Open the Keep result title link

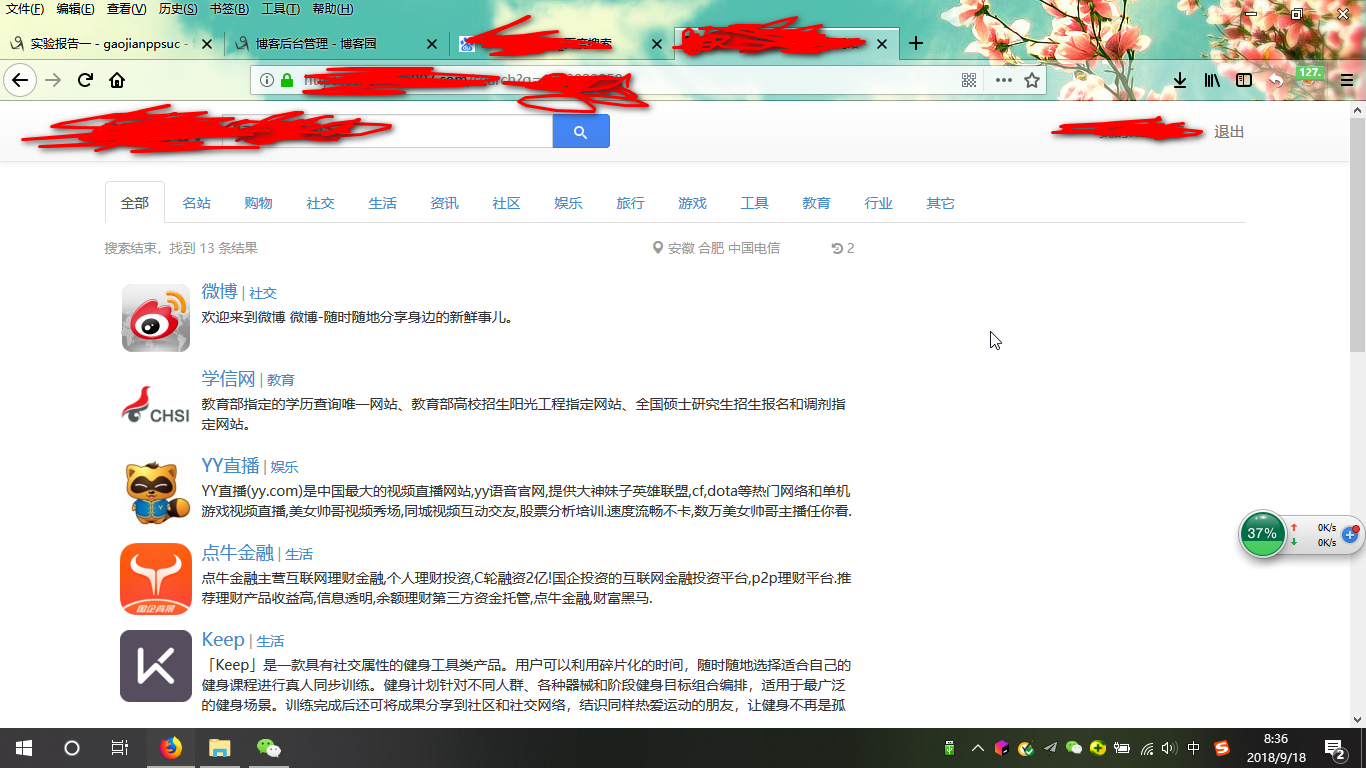coord(223,639)
